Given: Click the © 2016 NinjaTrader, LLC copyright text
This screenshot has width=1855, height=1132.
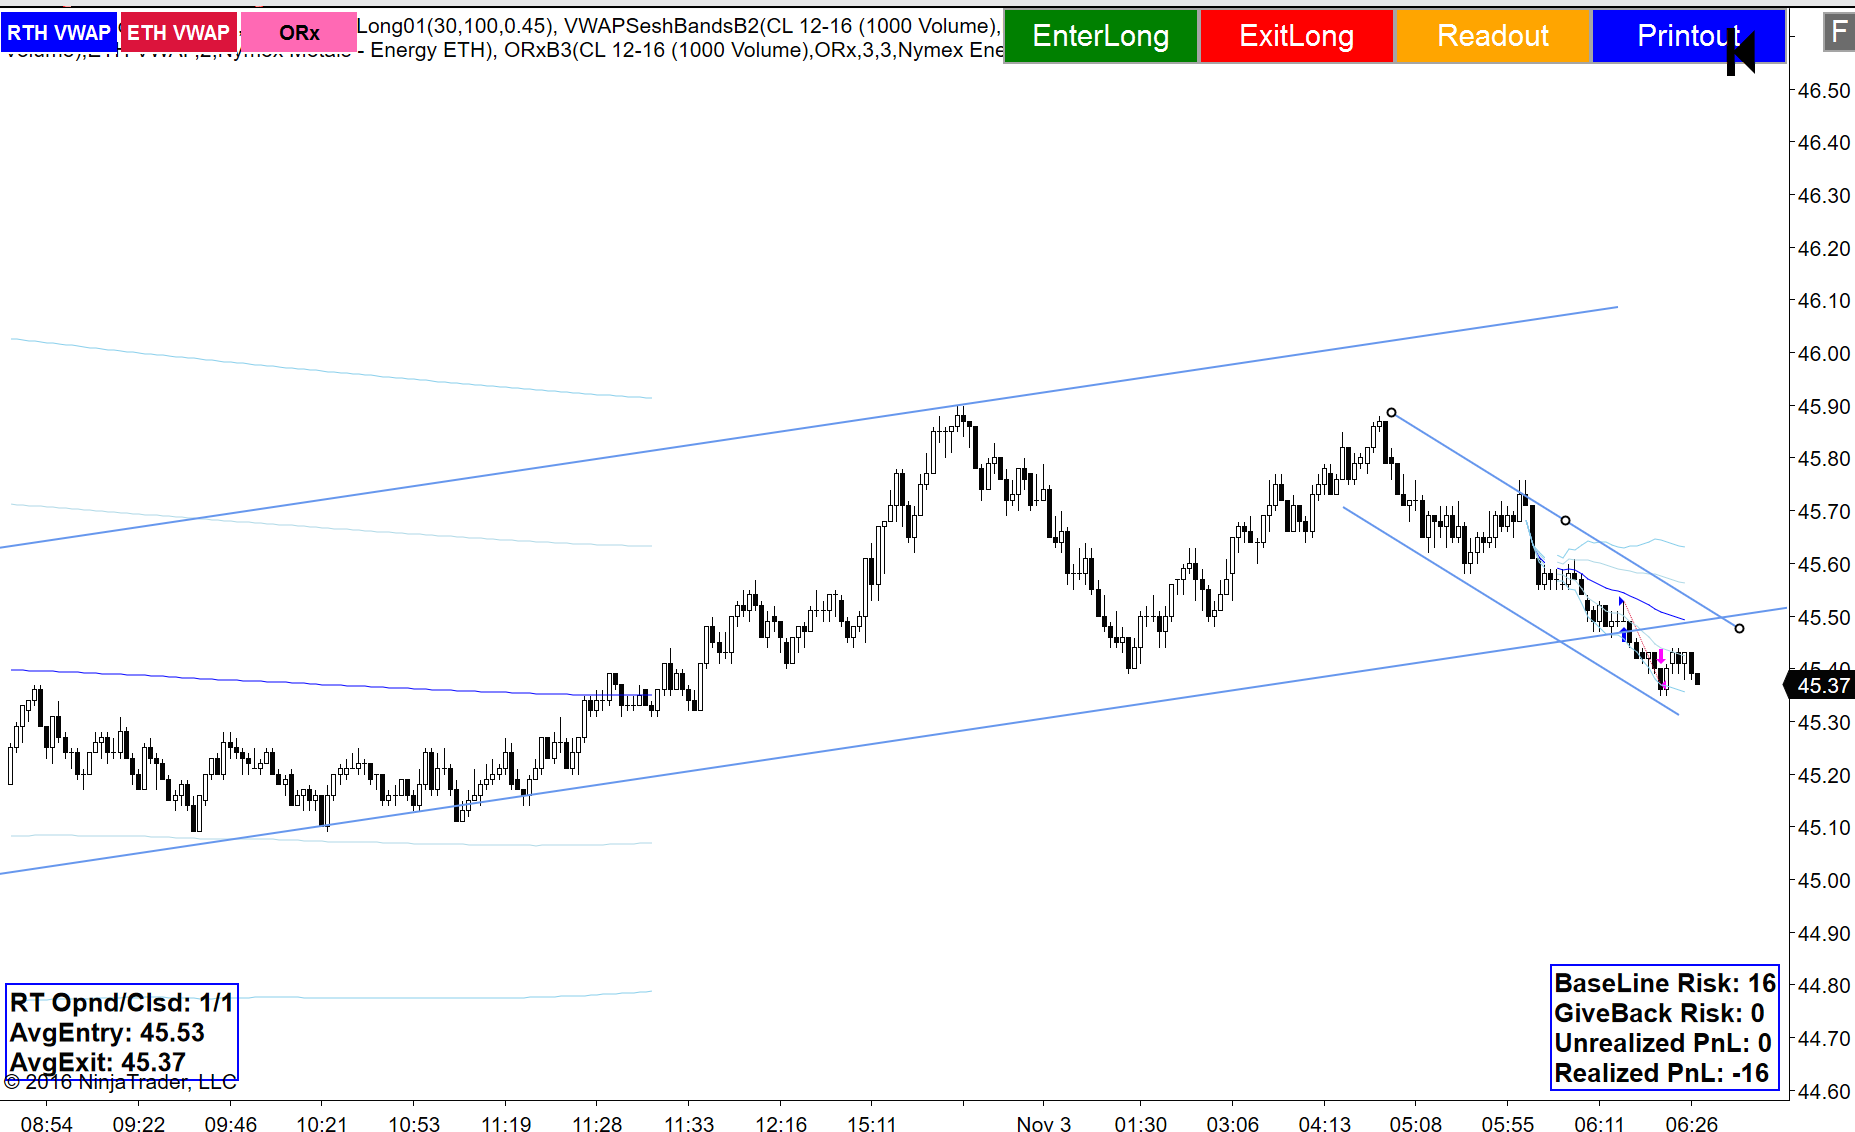Looking at the screenshot, I should pyautogui.click(x=120, y=1082).
